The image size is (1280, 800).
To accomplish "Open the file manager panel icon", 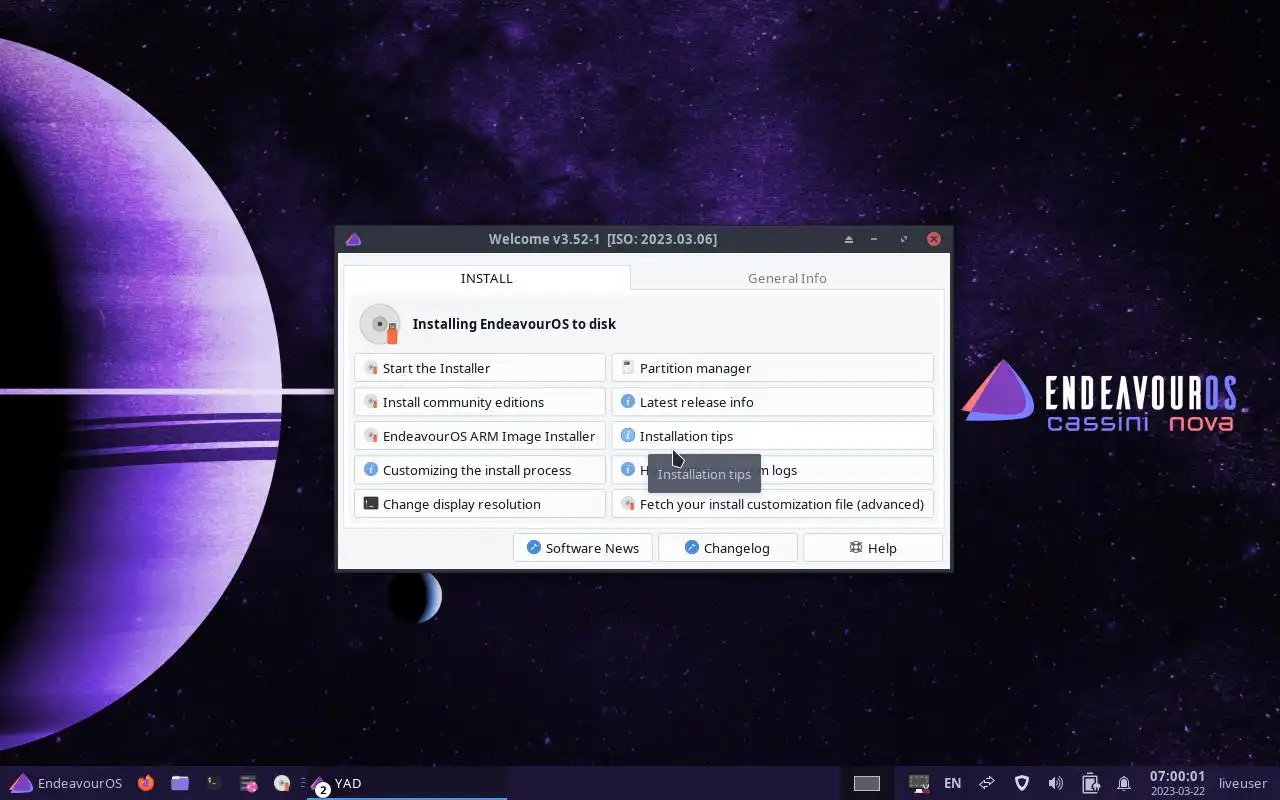I will coord(180,783).
